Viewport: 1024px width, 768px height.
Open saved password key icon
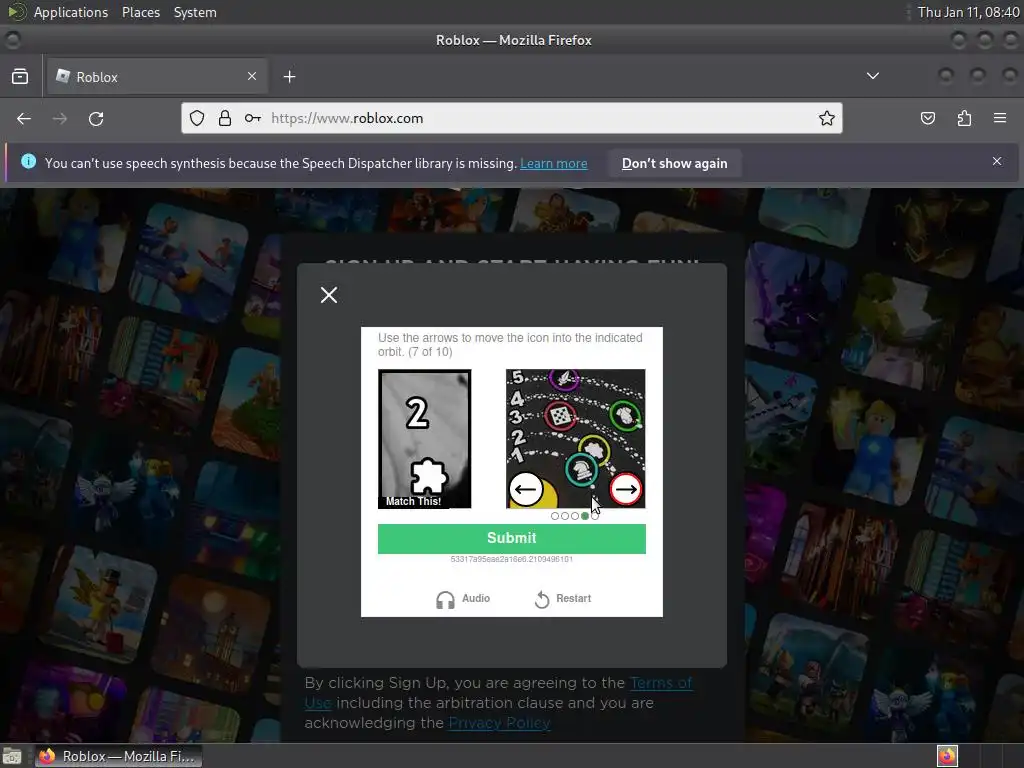click(x=253, y=118)
